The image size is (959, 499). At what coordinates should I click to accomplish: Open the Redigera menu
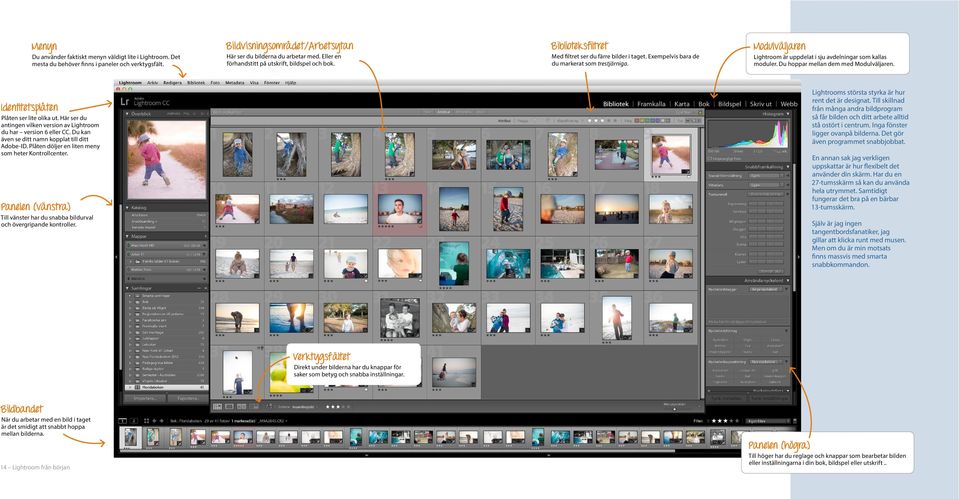[x=172, y=83]
